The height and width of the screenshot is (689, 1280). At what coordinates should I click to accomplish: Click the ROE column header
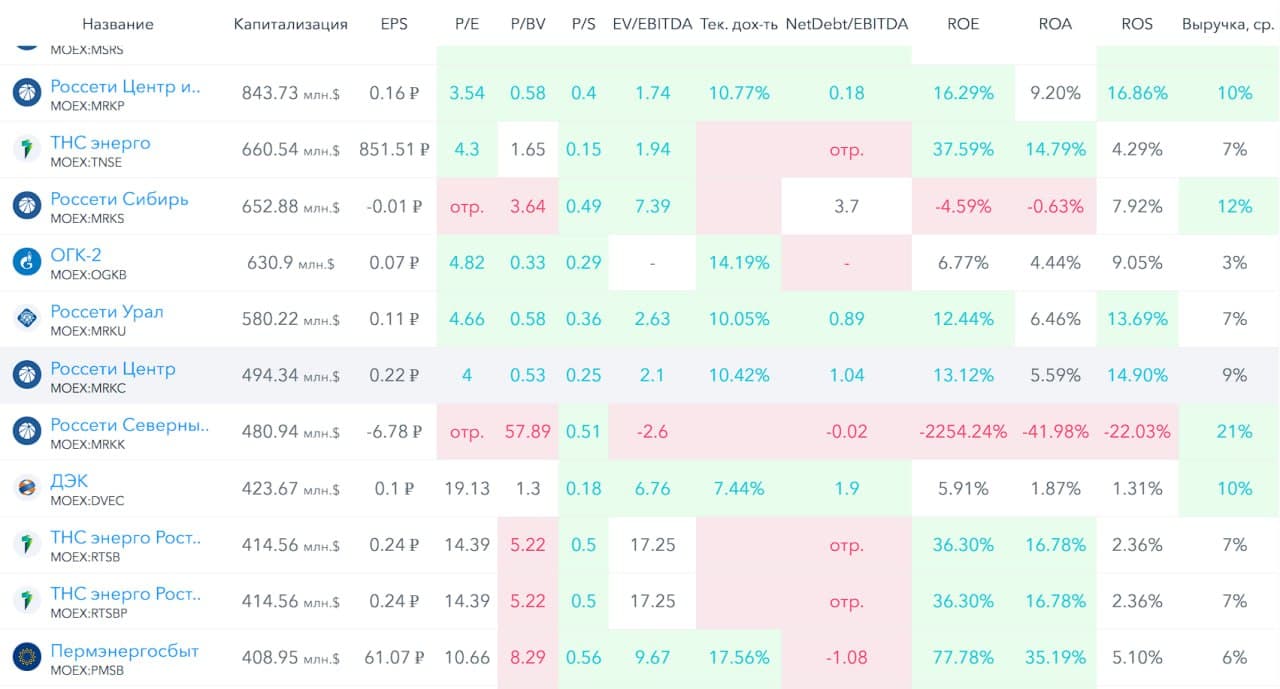click(x=963, y=24)
